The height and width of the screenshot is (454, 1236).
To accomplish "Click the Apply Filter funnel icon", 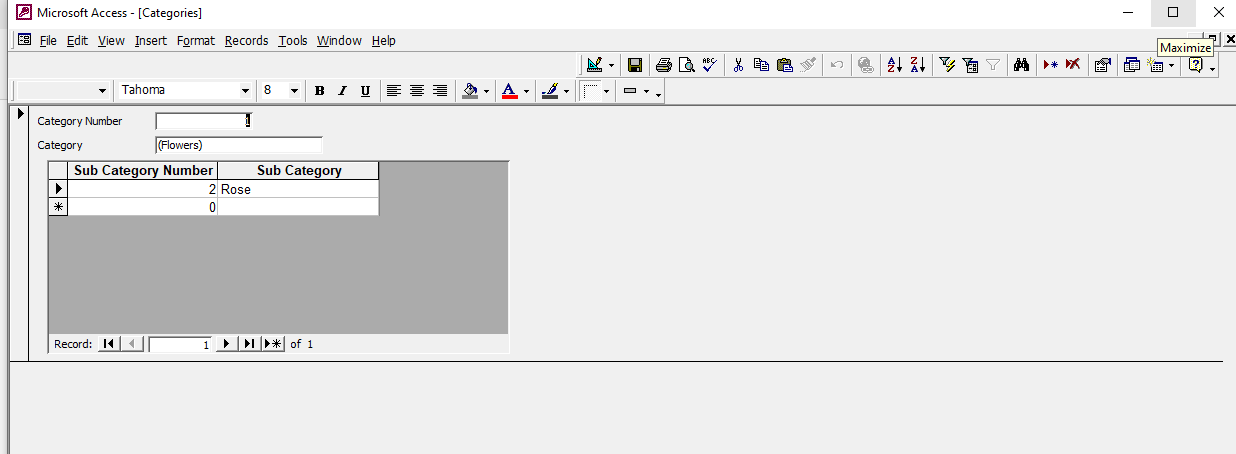I will (x=993, y=65).
